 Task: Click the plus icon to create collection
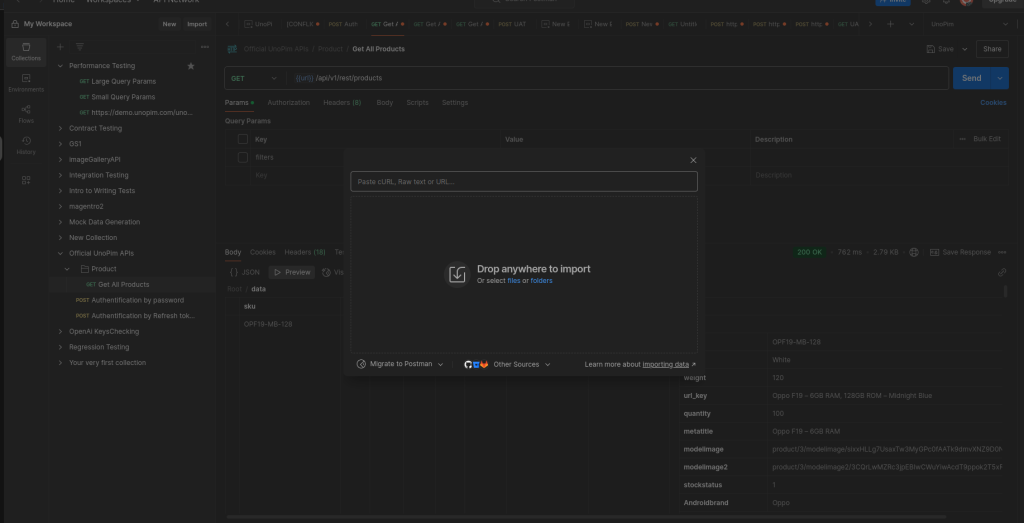pyautogui.click(x=60, y=46)
